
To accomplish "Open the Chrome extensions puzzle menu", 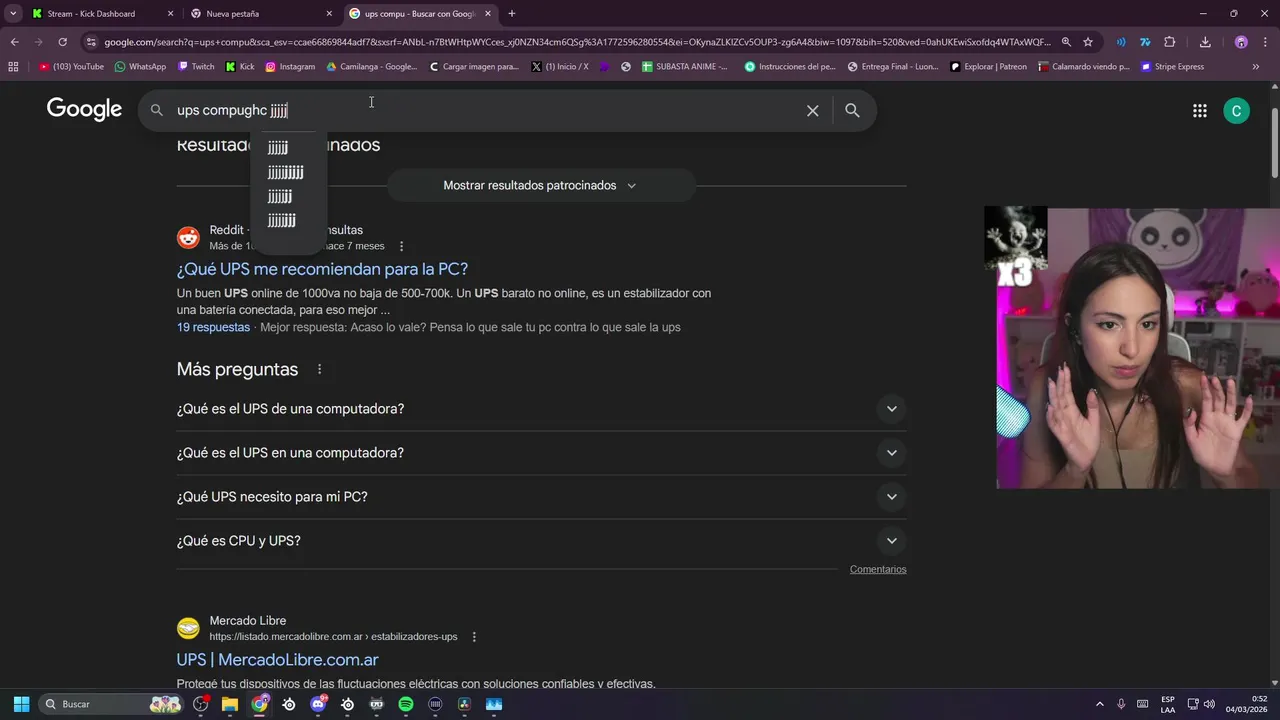I will pos(1170,42).
